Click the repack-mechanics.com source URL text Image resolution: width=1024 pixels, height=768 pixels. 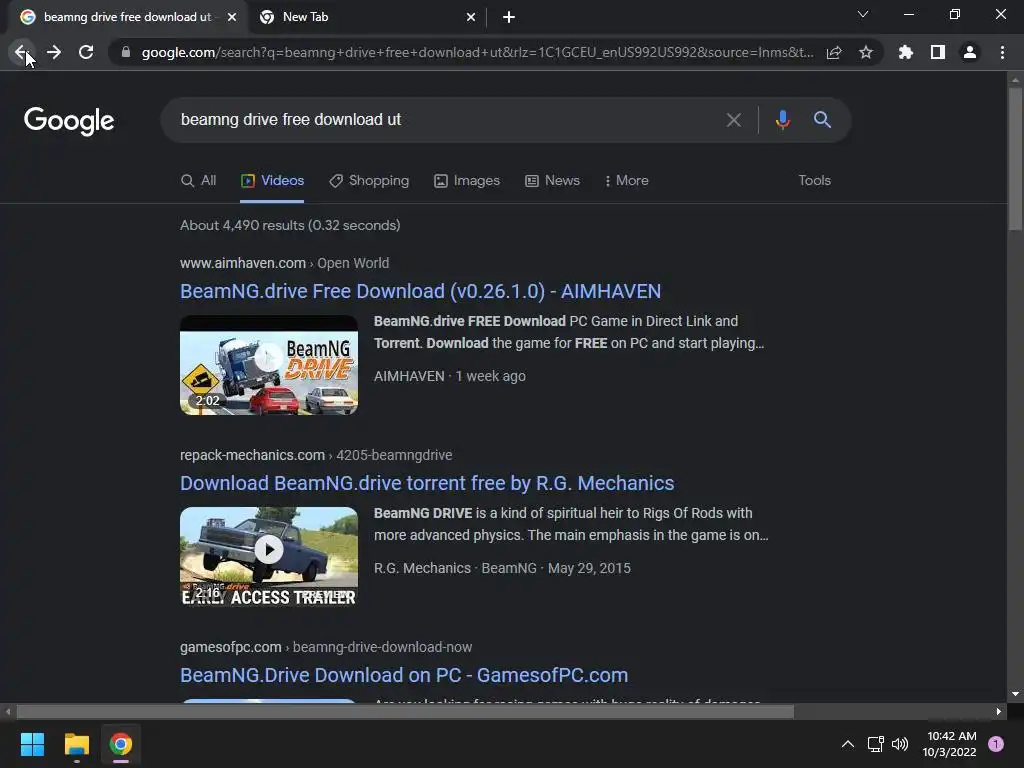tap(252, 455)
